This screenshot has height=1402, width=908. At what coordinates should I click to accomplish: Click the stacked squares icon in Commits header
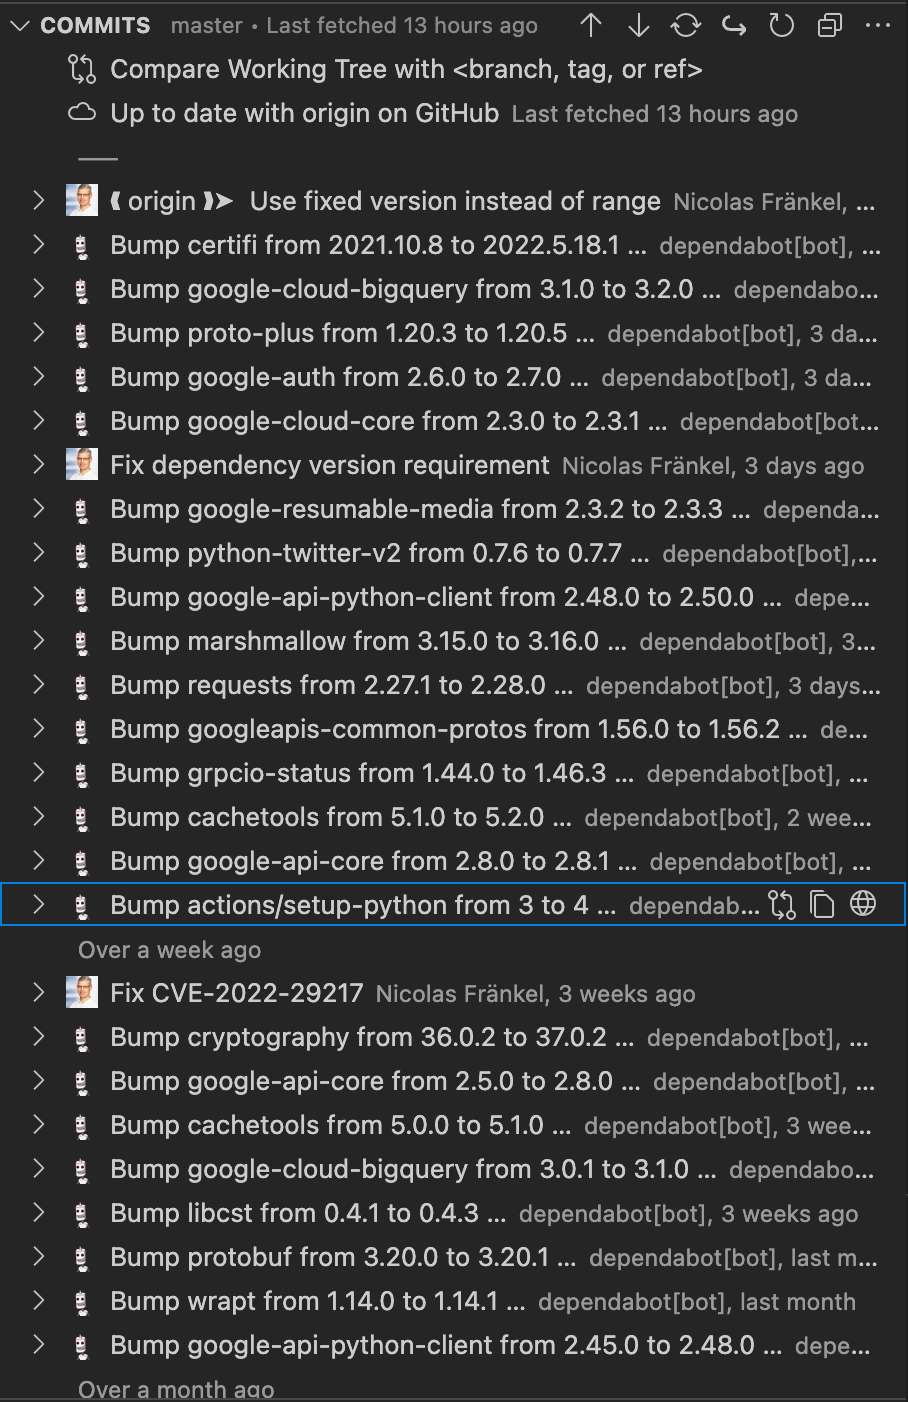coord(830,26)
